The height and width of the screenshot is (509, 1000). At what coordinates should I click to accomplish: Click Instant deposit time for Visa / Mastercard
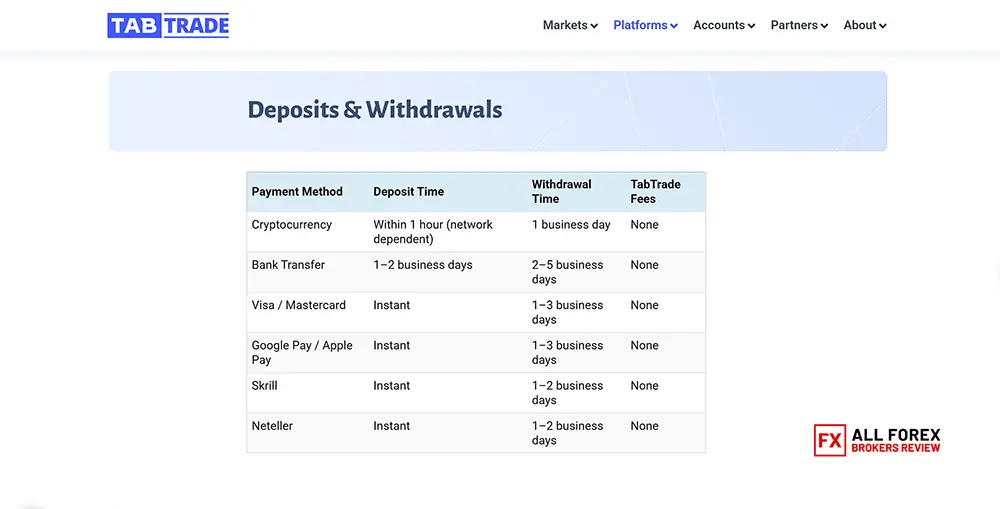(392, 305)
